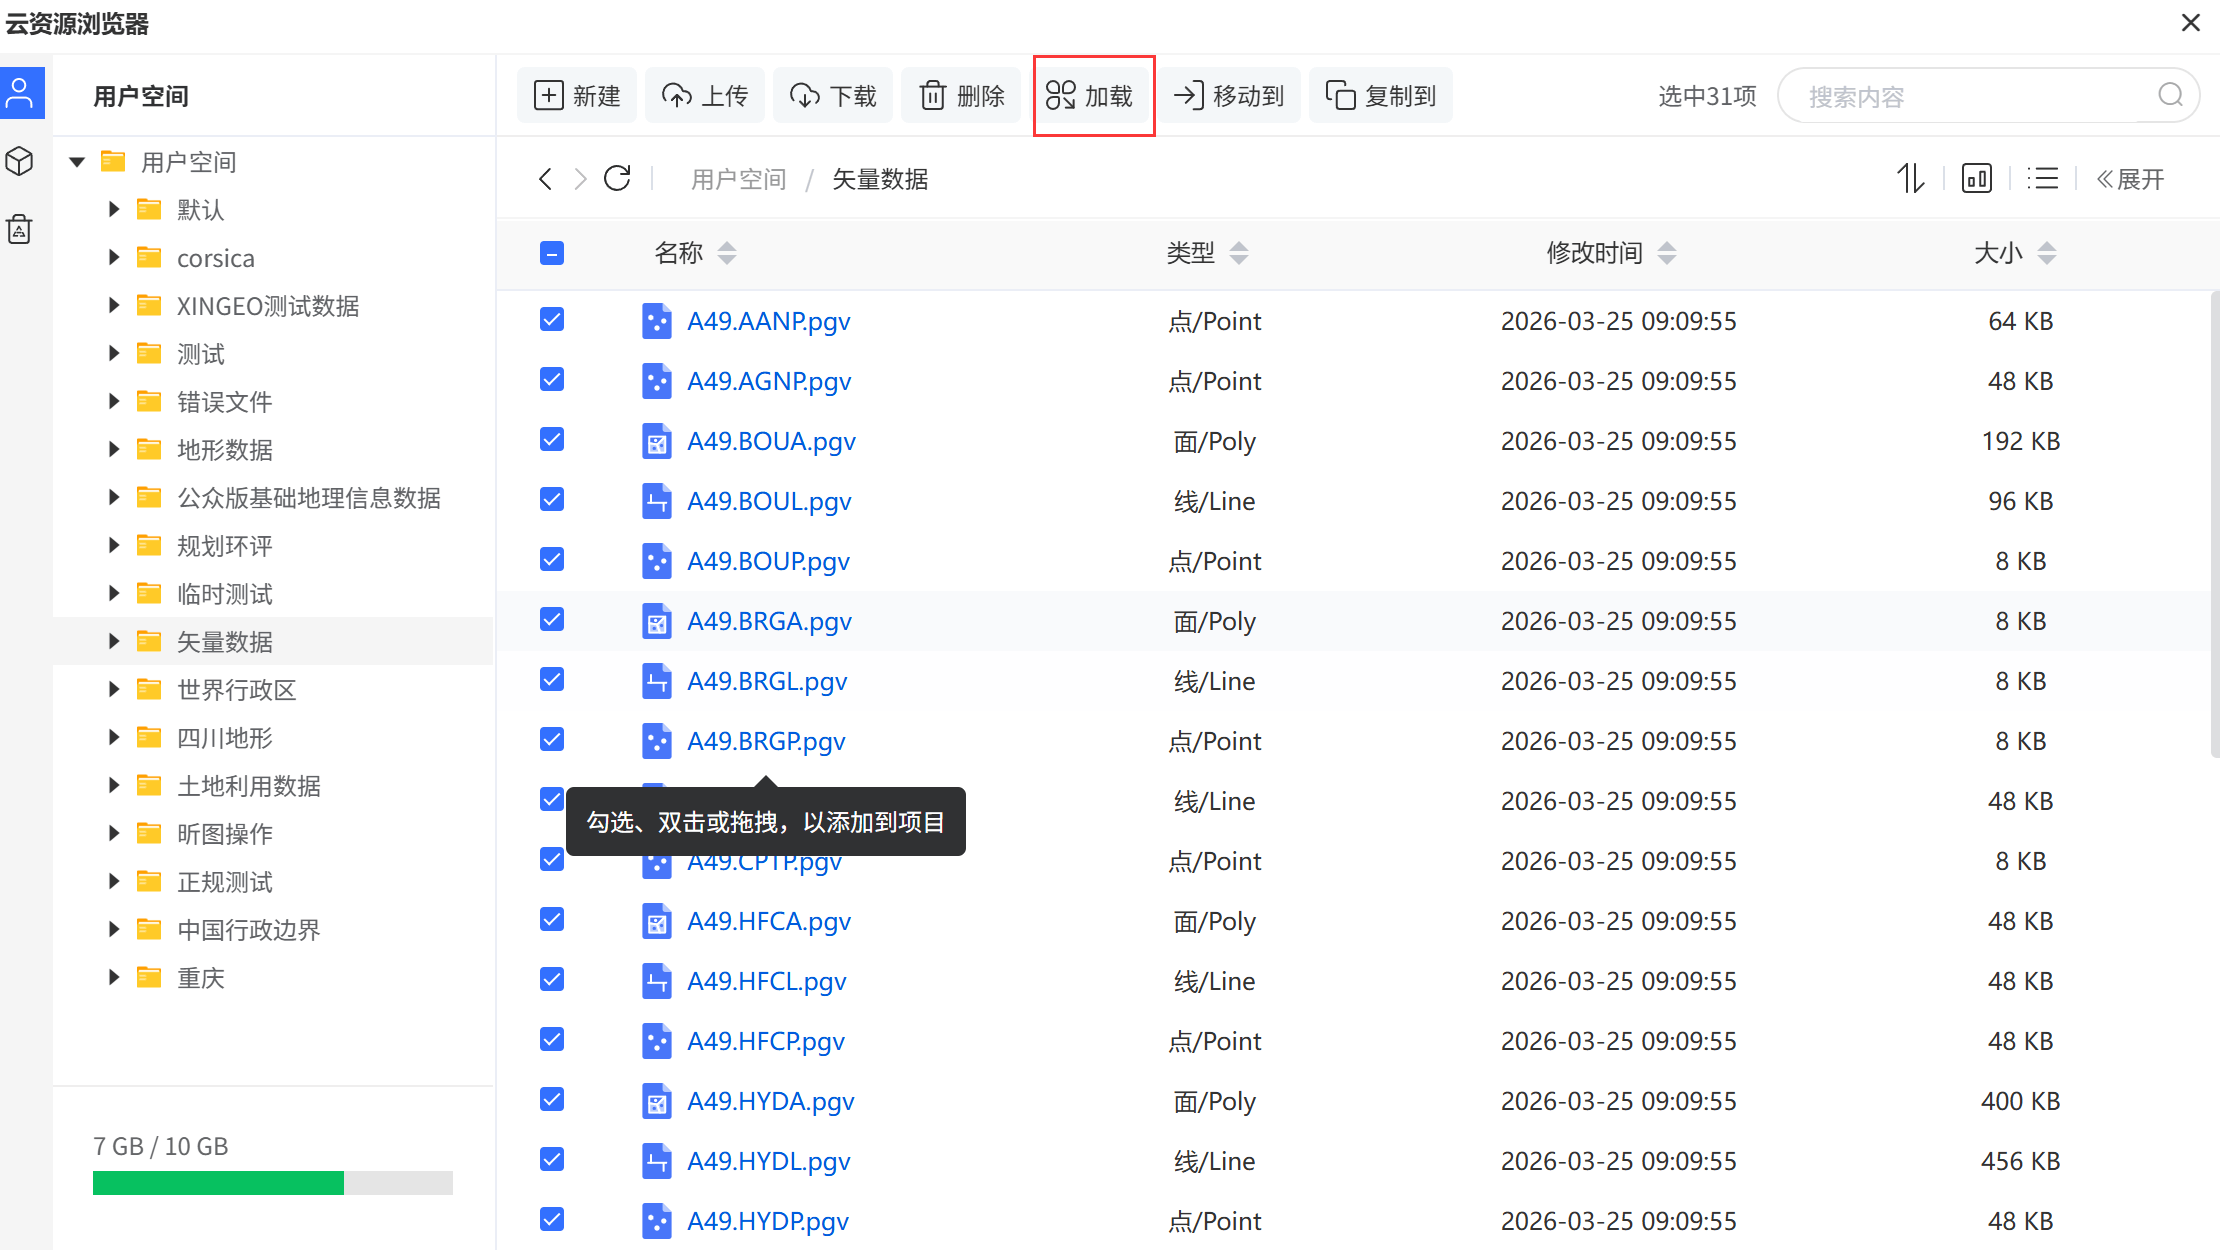Go back with the left arrow
Image resolution: width=2220 pixels, height=1250 pixels.
(x=545, y=179)
